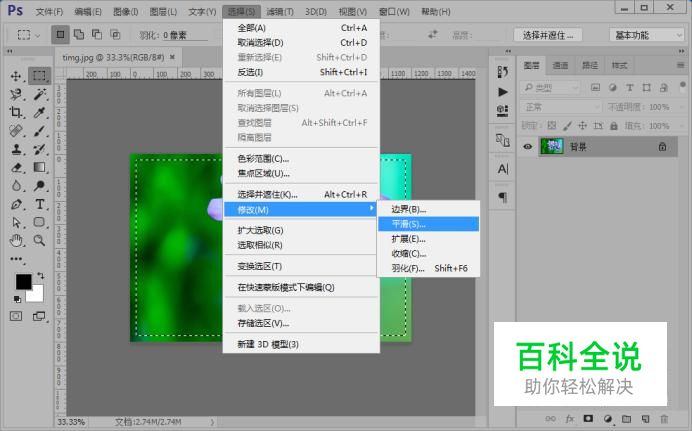Screen dimensions: 692x431
Task: Choose 反选(I) in Select menu
Action: pyautogui.click(x=301, y=72)
